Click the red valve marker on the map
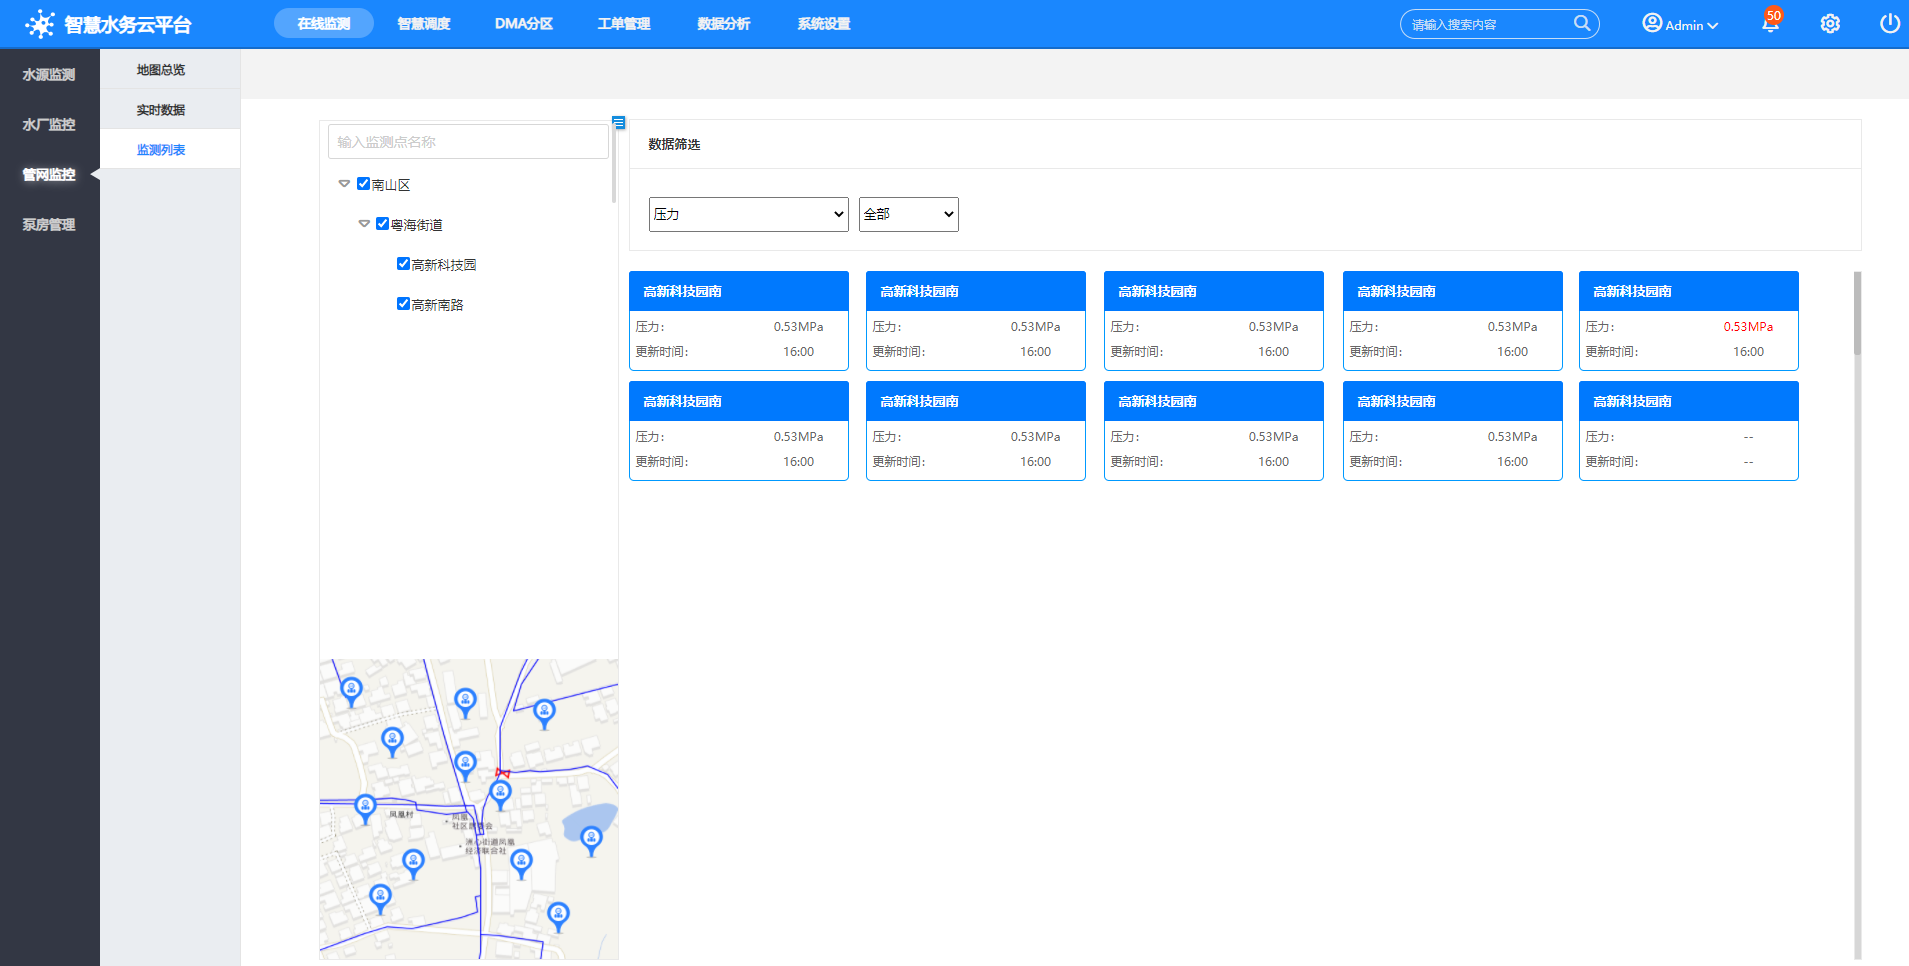 click(x=503, y=773)
